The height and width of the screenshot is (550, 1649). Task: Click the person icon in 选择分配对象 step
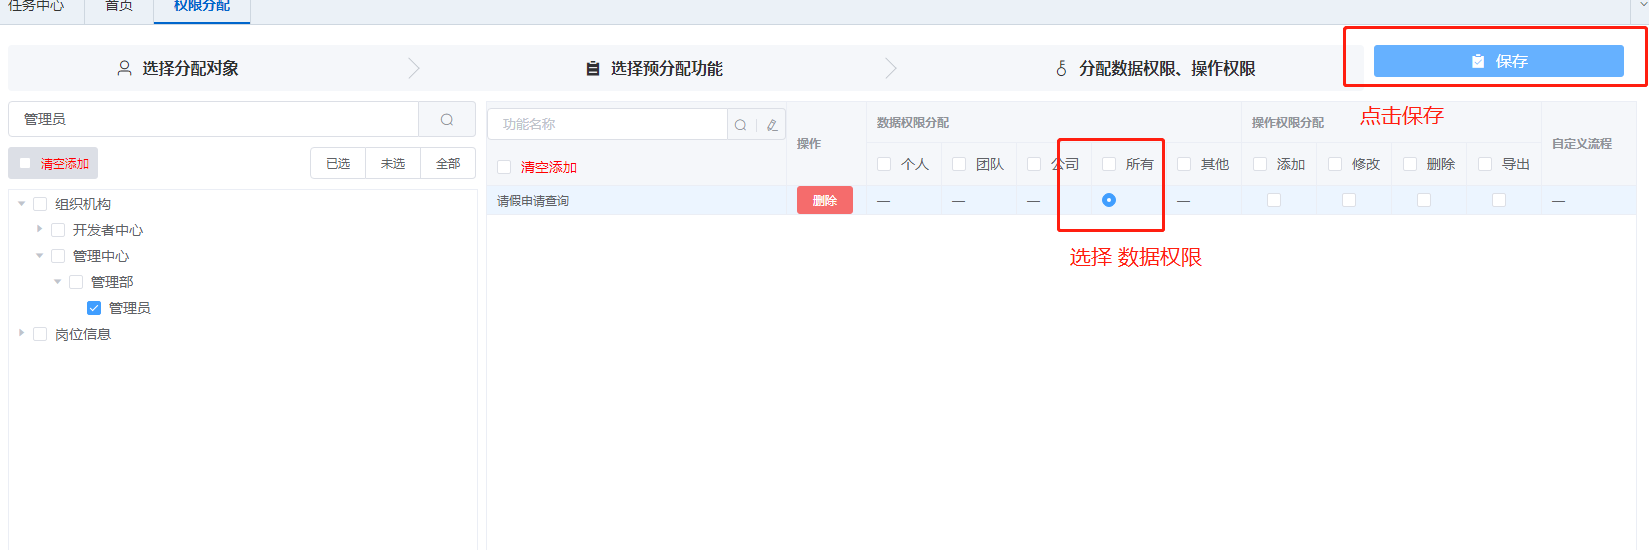(125, 68)
